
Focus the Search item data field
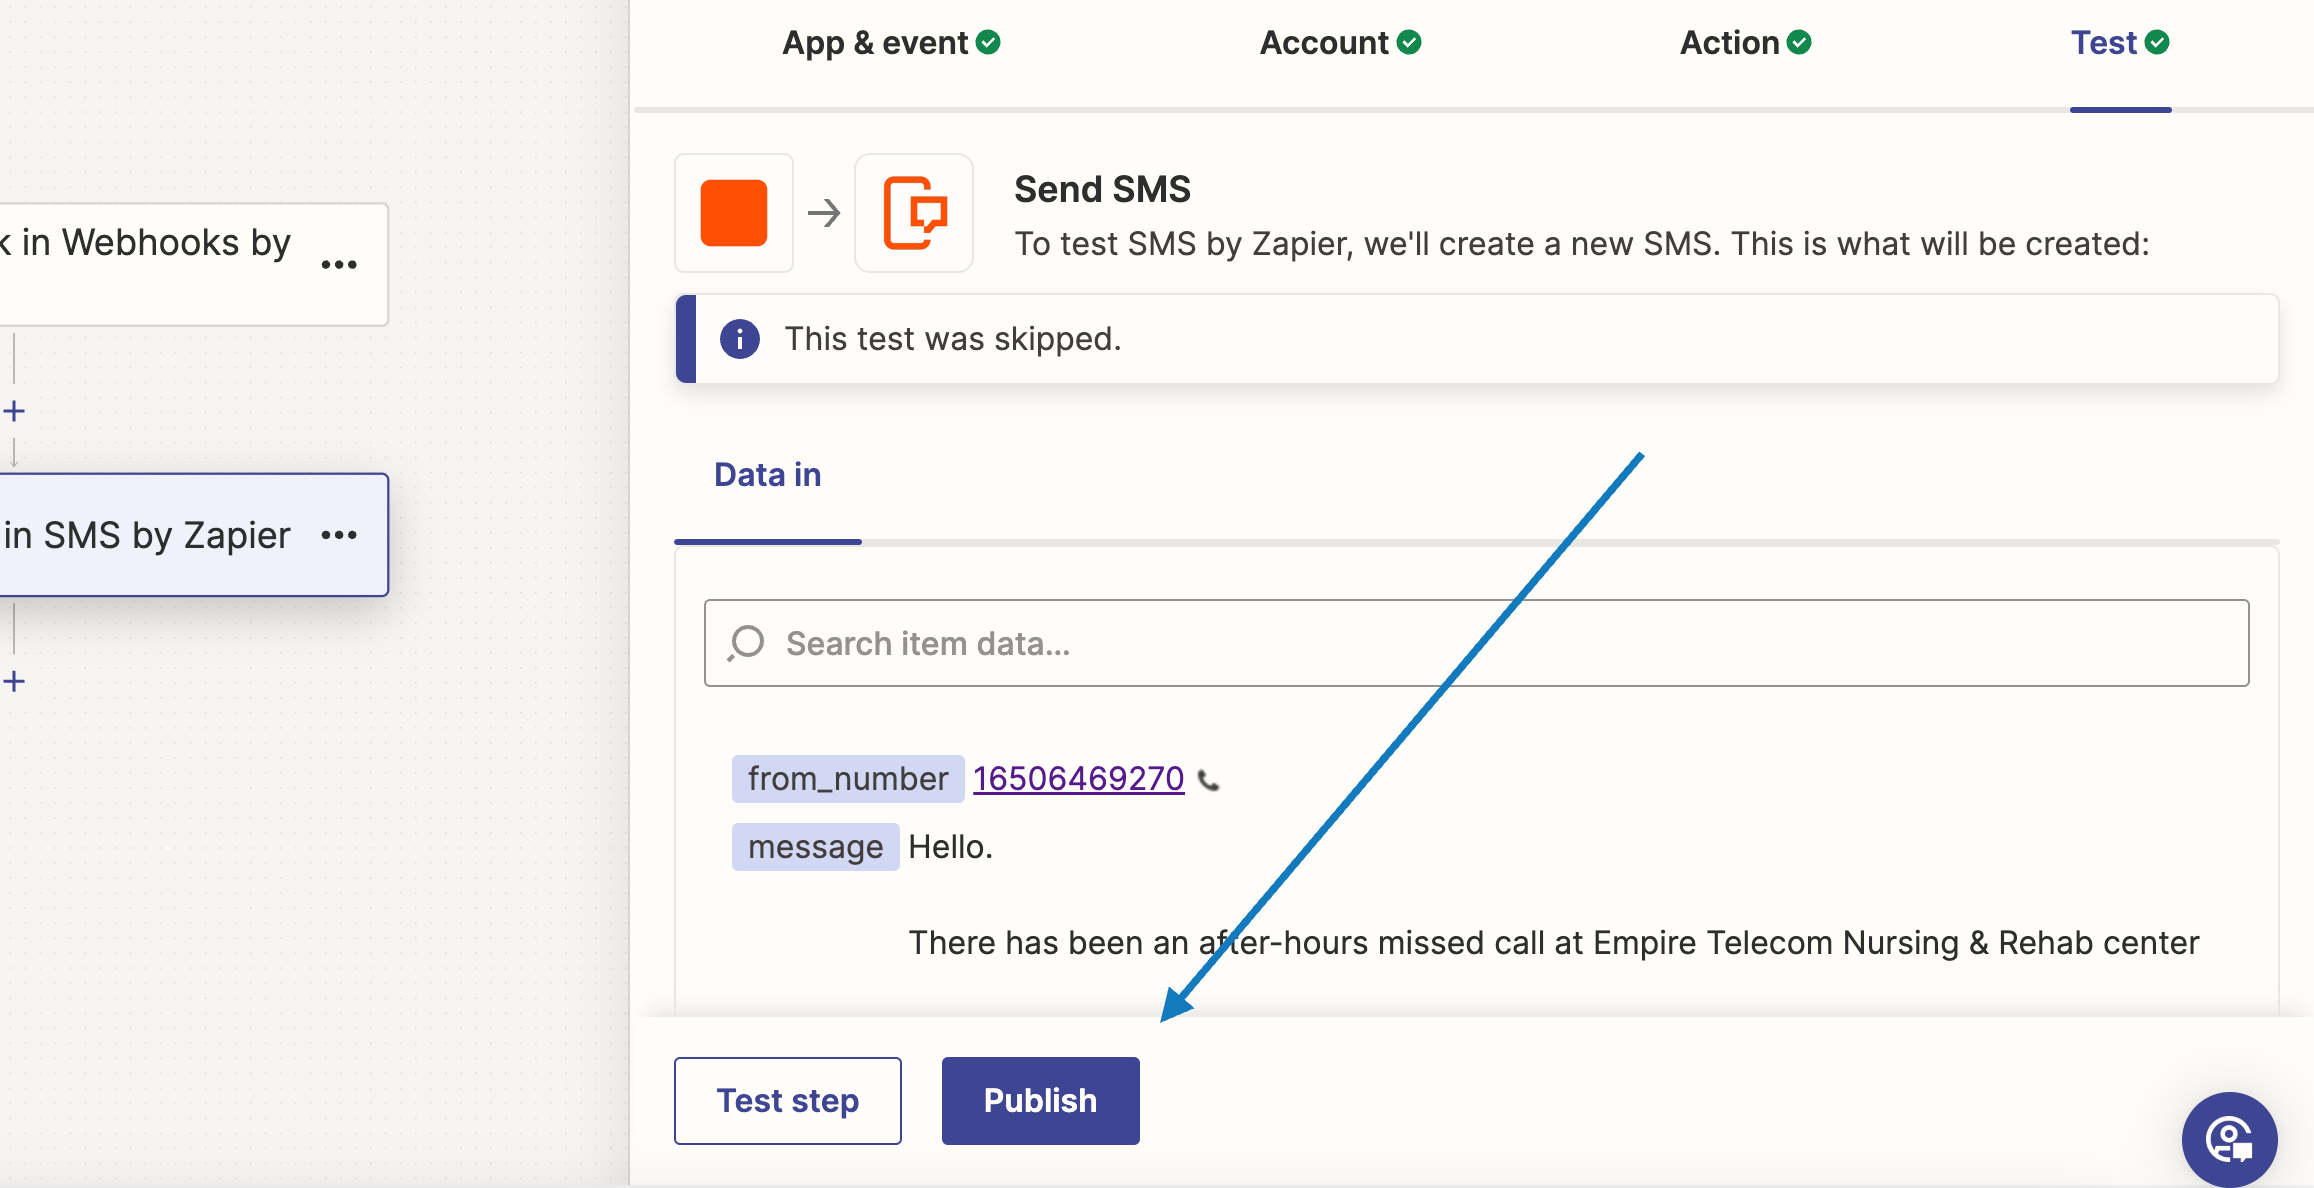(1476, 643)
